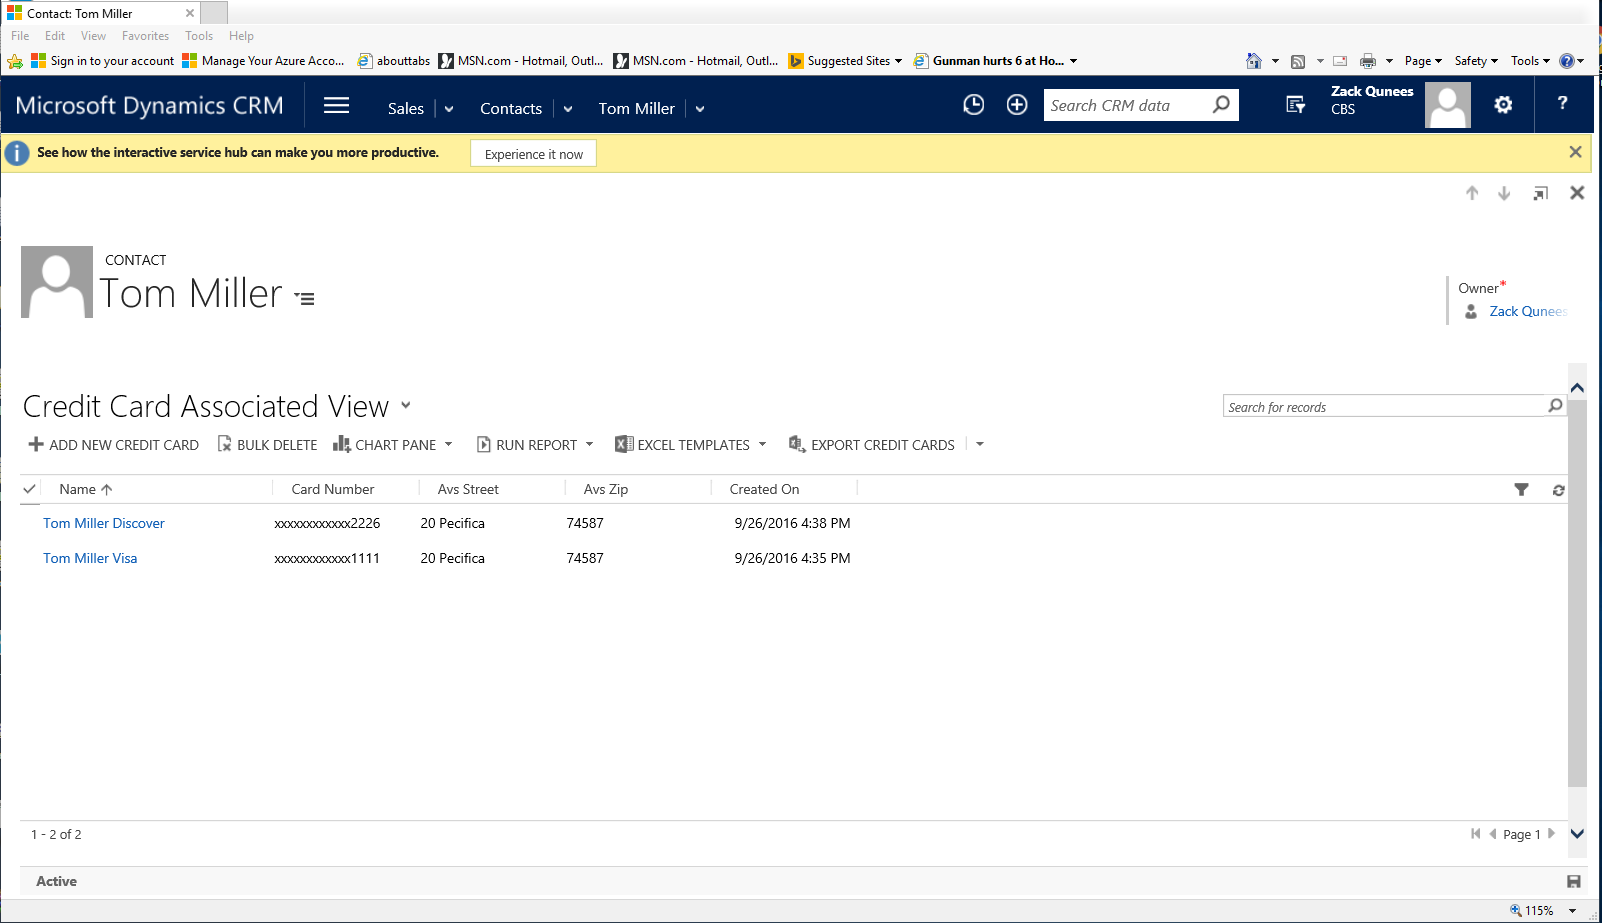Sort by Card Number column header
The image size is (1602, 923).
click(333, 489)
